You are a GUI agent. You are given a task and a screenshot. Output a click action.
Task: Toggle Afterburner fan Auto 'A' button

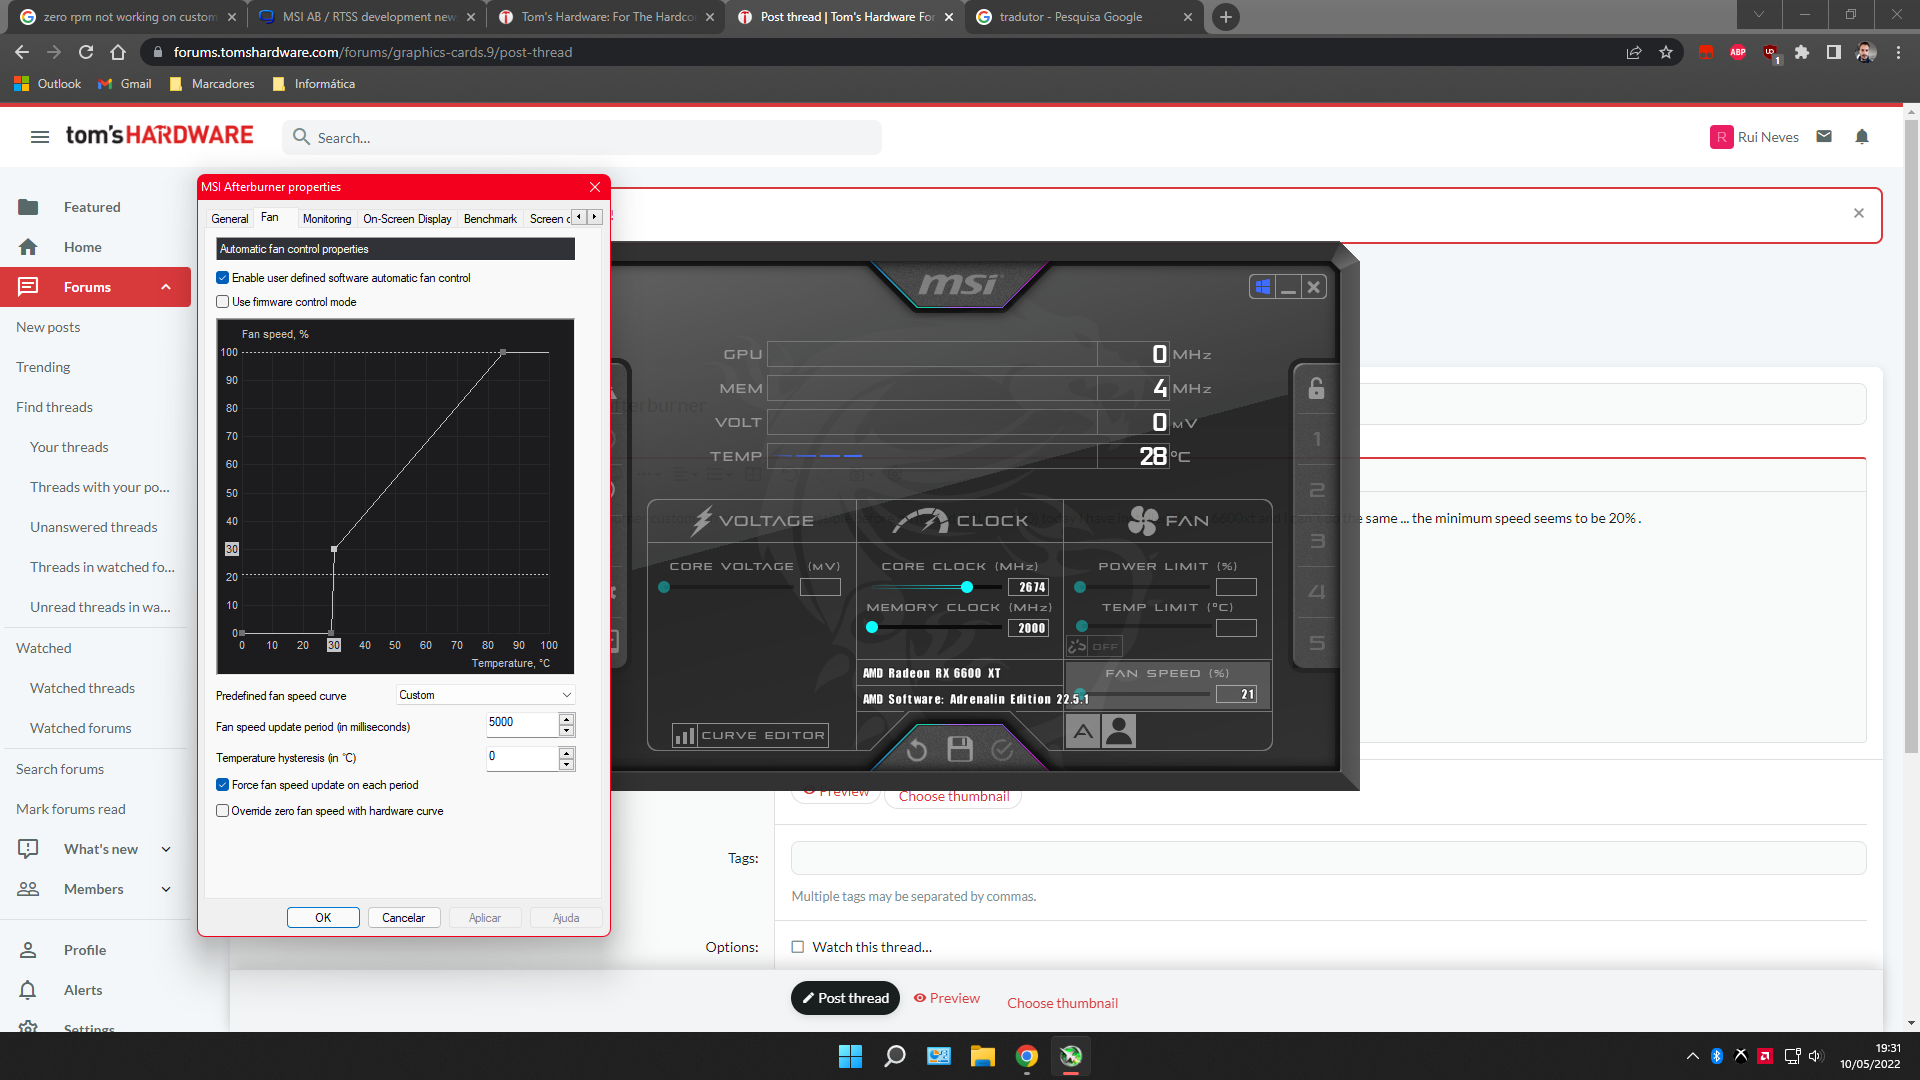tap(1083, 732)
